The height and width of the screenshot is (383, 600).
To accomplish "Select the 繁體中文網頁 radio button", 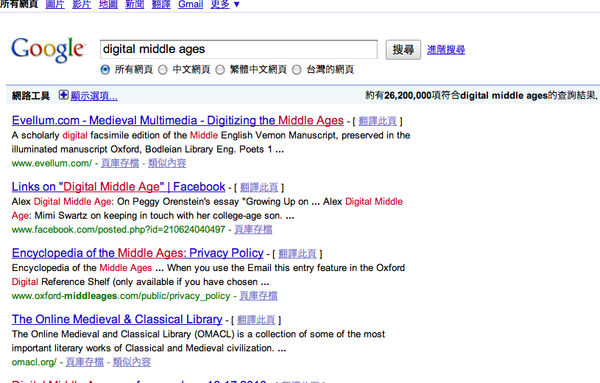I will tap(220, 70).
